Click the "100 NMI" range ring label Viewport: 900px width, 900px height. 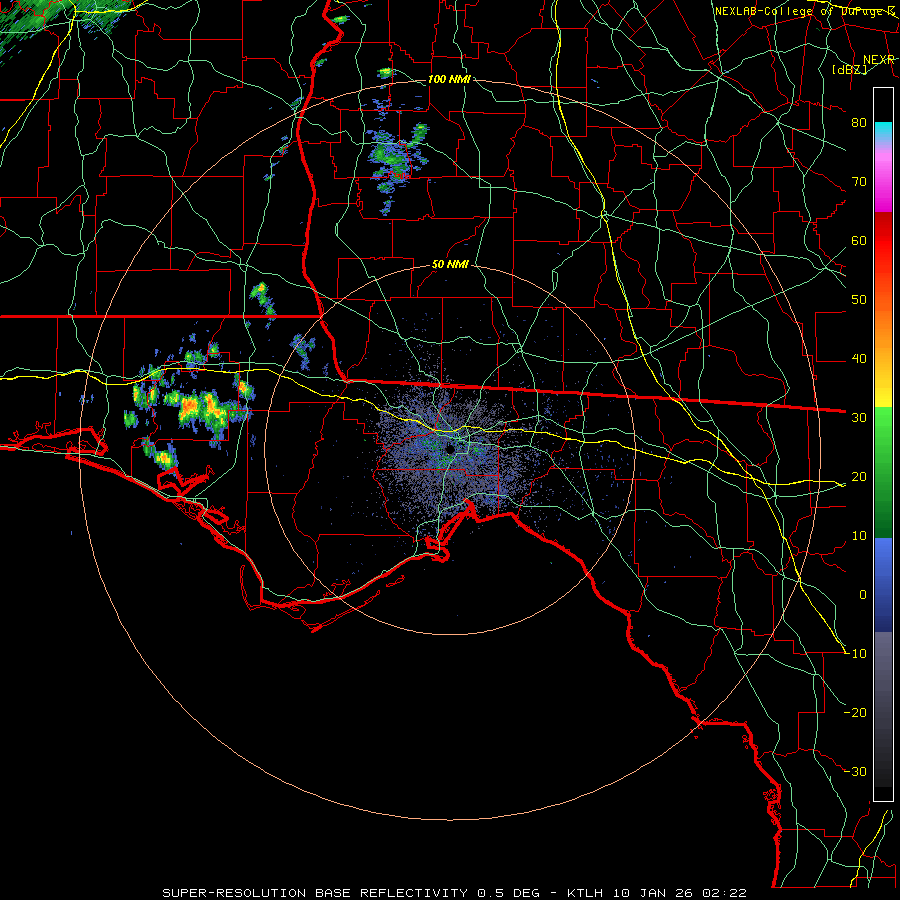[449, 79]
